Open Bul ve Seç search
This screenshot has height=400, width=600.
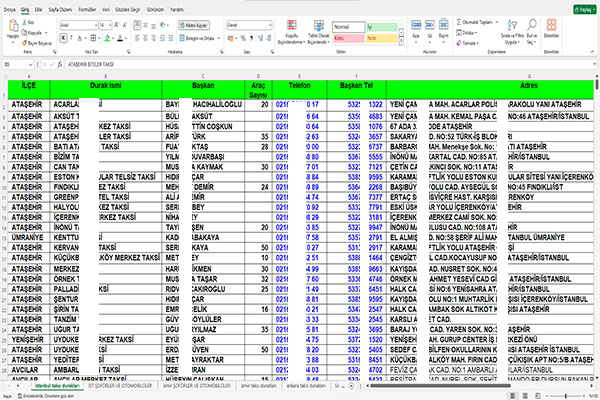coord(532,32)
